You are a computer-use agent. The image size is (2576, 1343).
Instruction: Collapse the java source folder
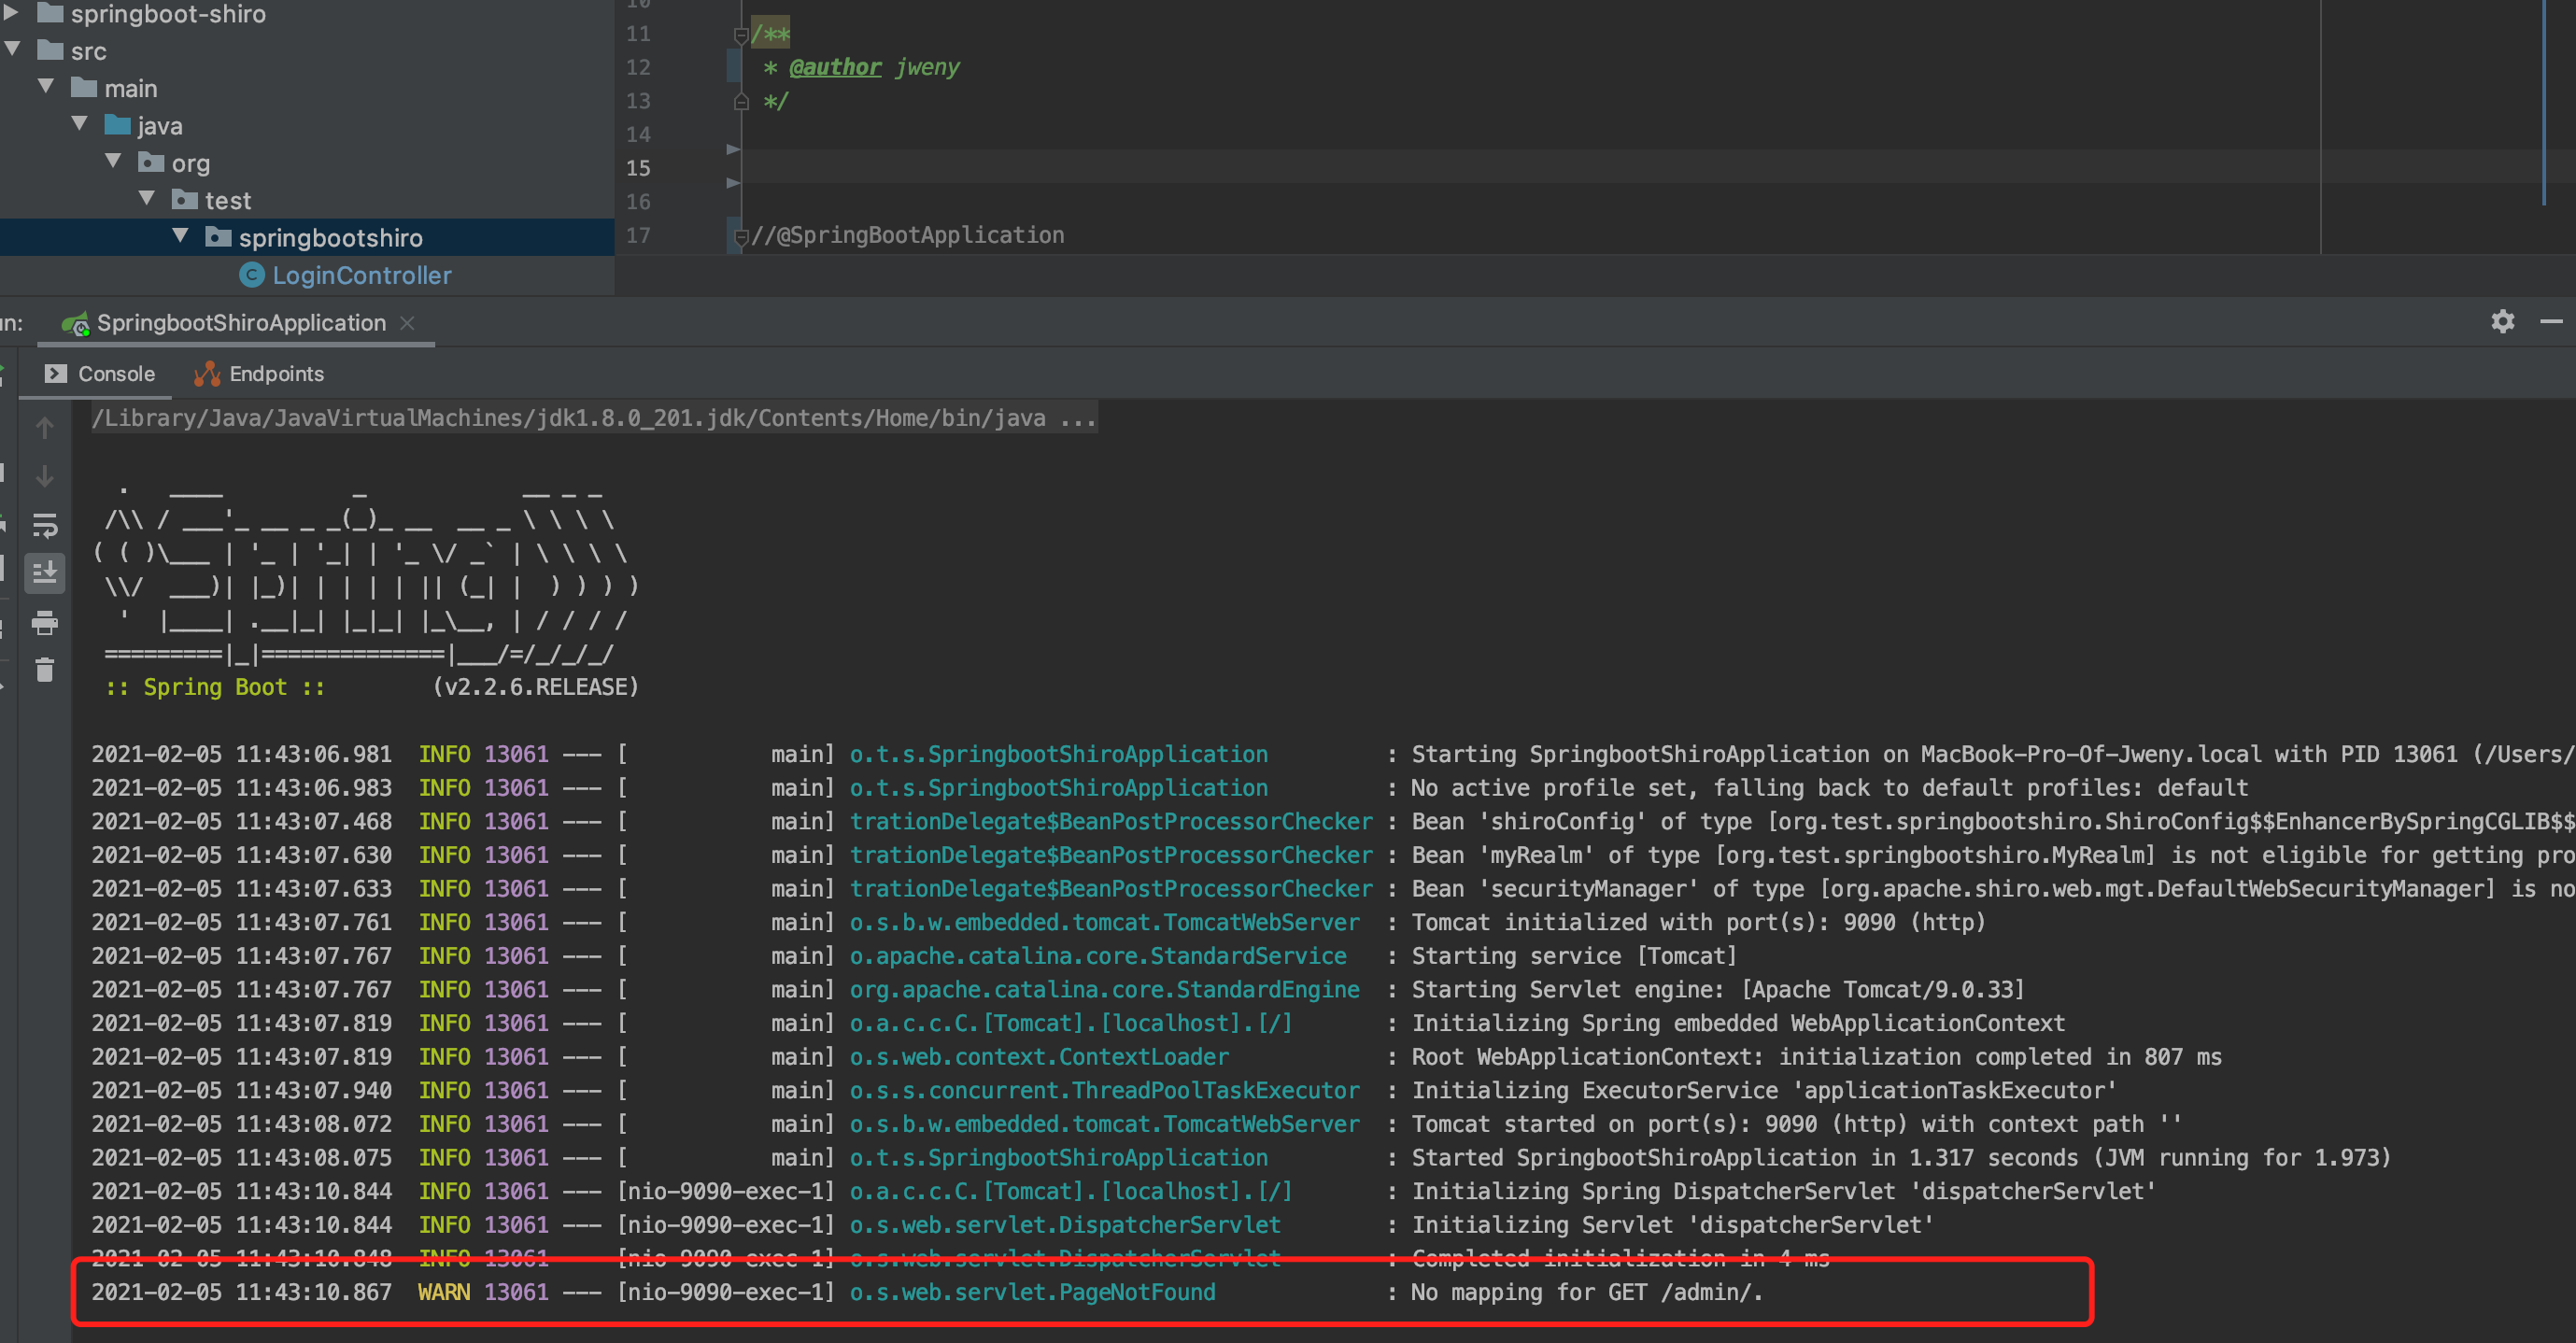tap(80, 124)
